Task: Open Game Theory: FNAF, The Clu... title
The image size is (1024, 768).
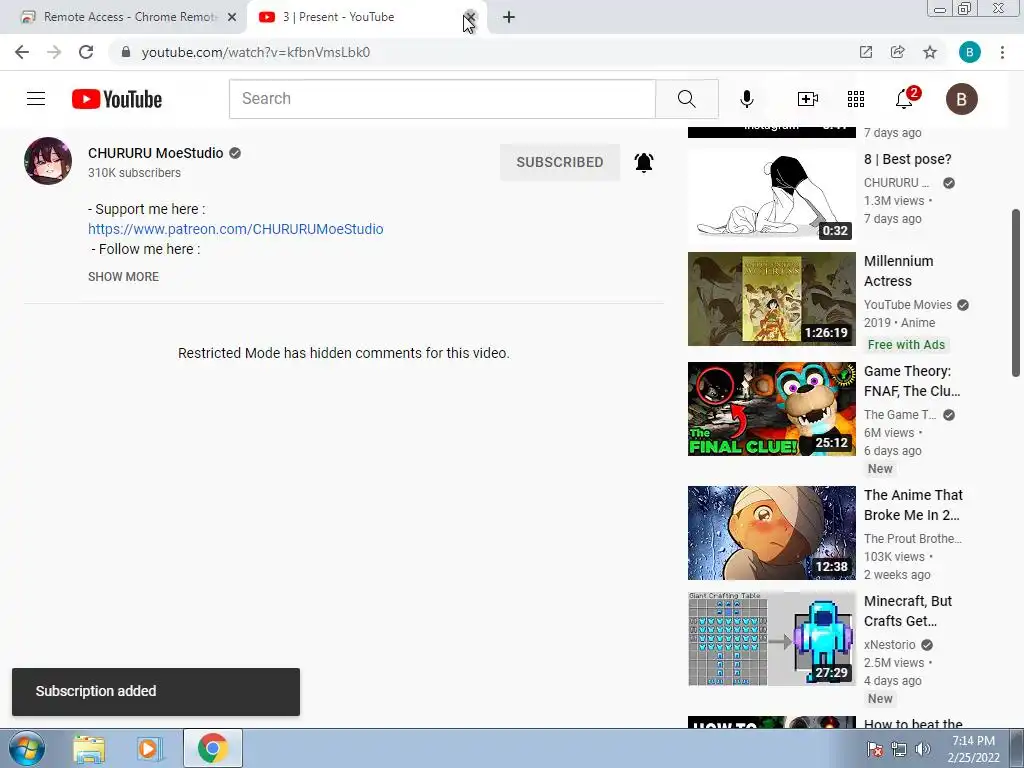Action: tap(912, 381)
